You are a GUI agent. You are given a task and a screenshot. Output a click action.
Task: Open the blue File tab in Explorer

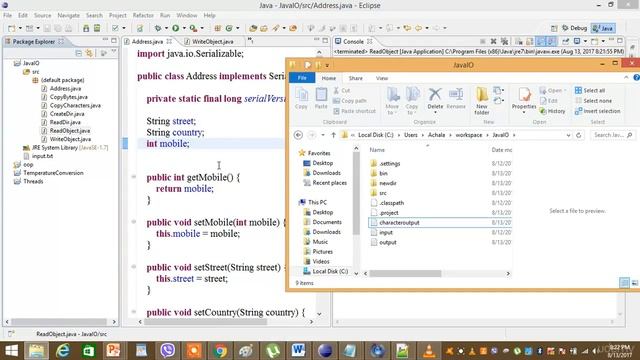pyautogui.click(x=302, y=78)
